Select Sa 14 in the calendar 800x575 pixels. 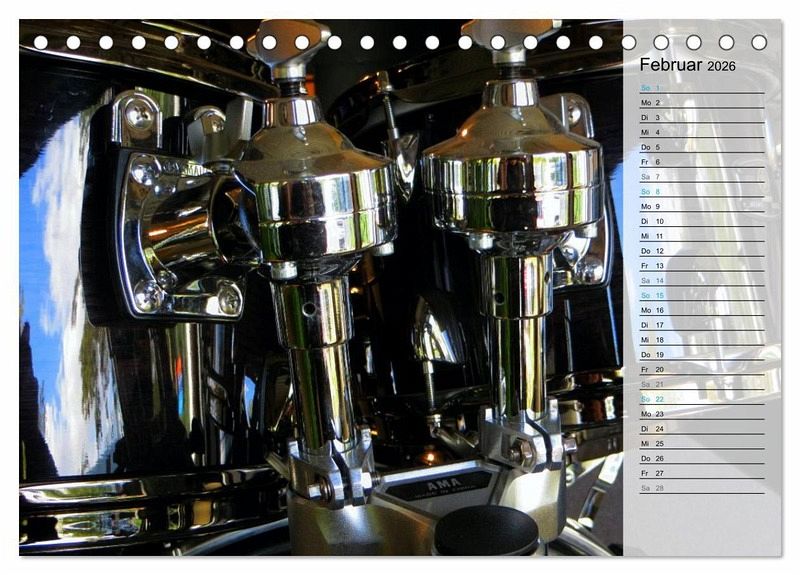click(x=651, y=281)
